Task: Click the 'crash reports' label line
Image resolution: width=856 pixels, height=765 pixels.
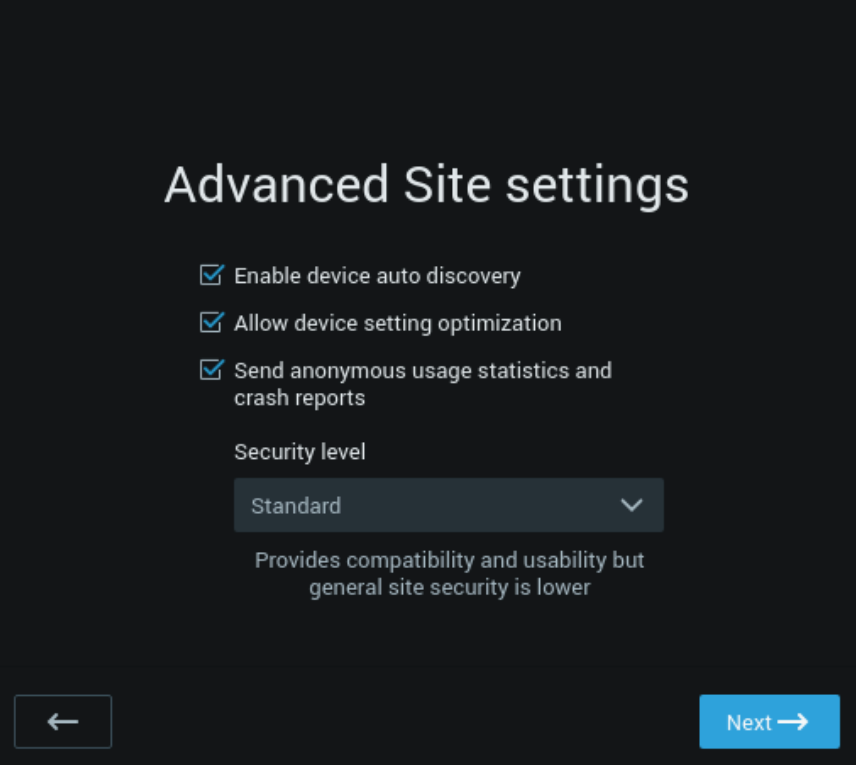Action: tap(300, 399)
